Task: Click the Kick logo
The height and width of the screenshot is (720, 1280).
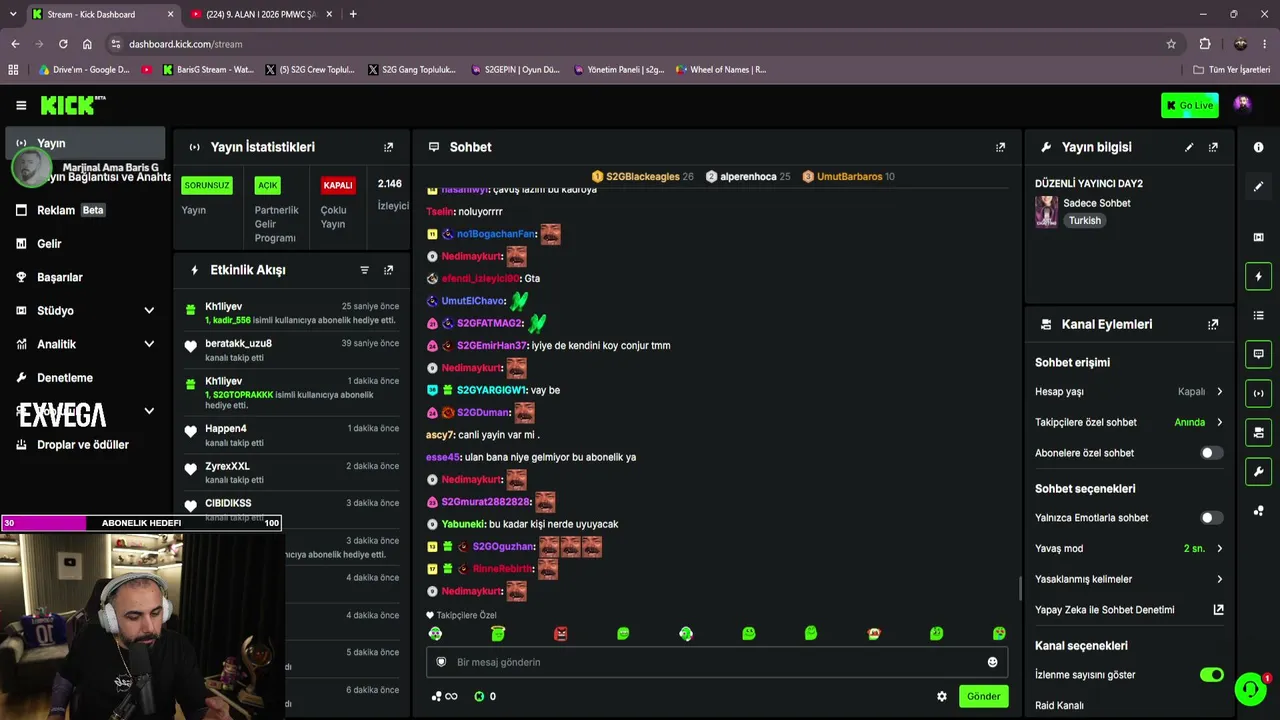Action: (72, 105)
